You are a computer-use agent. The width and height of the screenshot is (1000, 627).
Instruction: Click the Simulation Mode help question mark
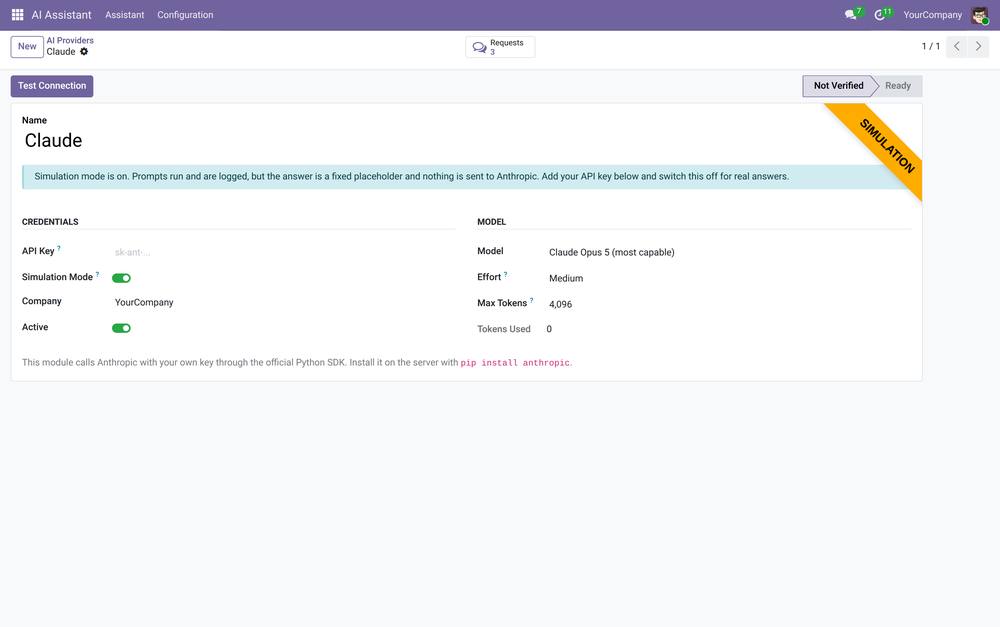click(98, 274)
